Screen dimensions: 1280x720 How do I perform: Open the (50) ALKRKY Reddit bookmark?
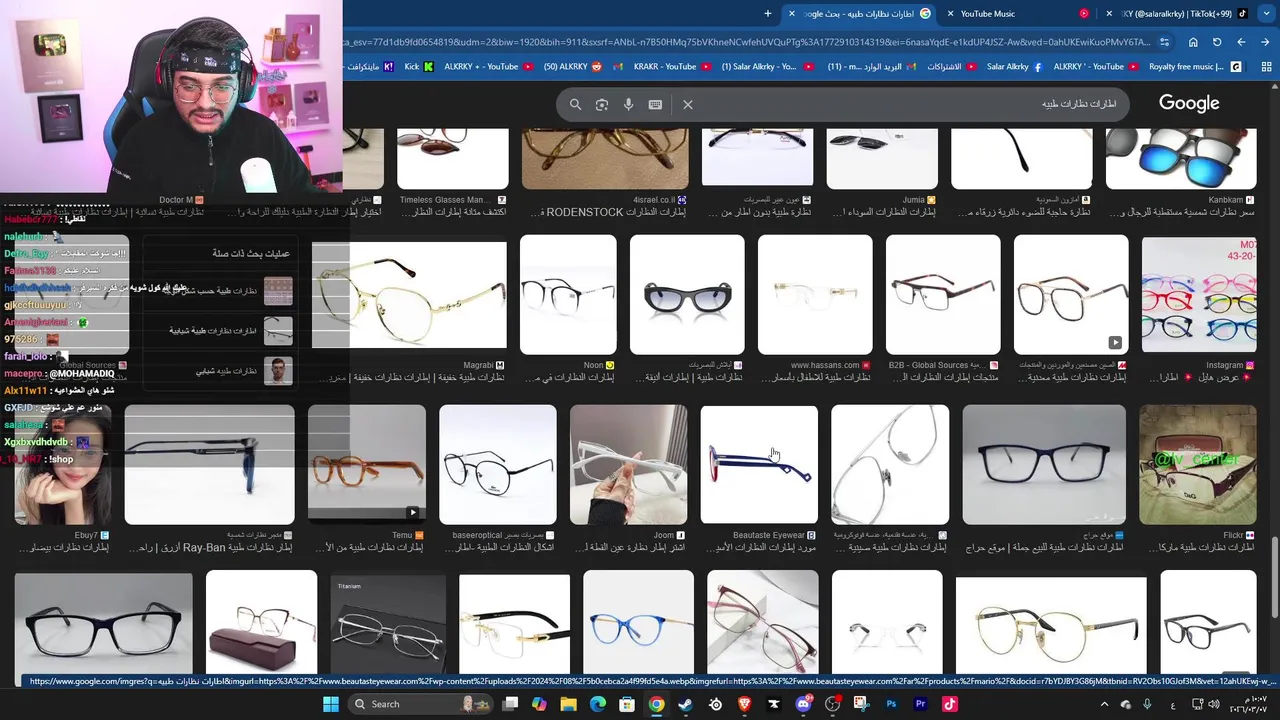pyautogui.click(x=573, y=67)
